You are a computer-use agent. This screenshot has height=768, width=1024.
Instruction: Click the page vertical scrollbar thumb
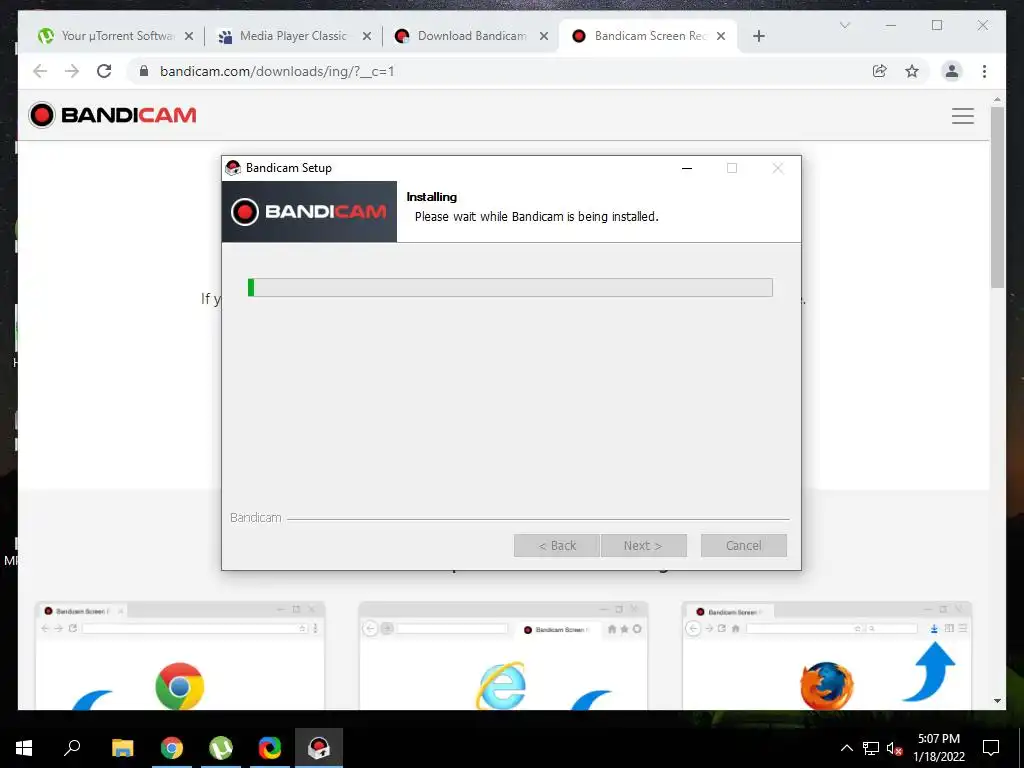pos(997,197)
